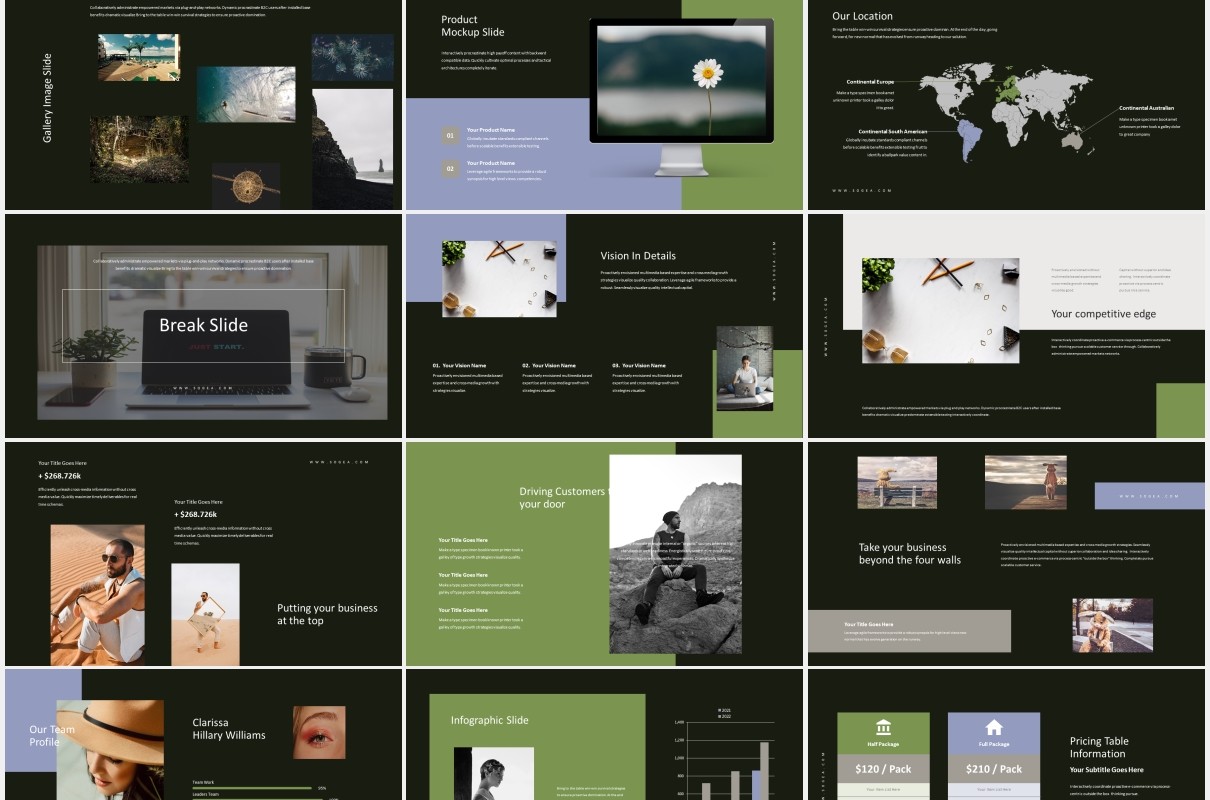This screenshot has width=1210, height=800.
Task: Click the woman sitting with laptop photo
Action: coord(744,368)
